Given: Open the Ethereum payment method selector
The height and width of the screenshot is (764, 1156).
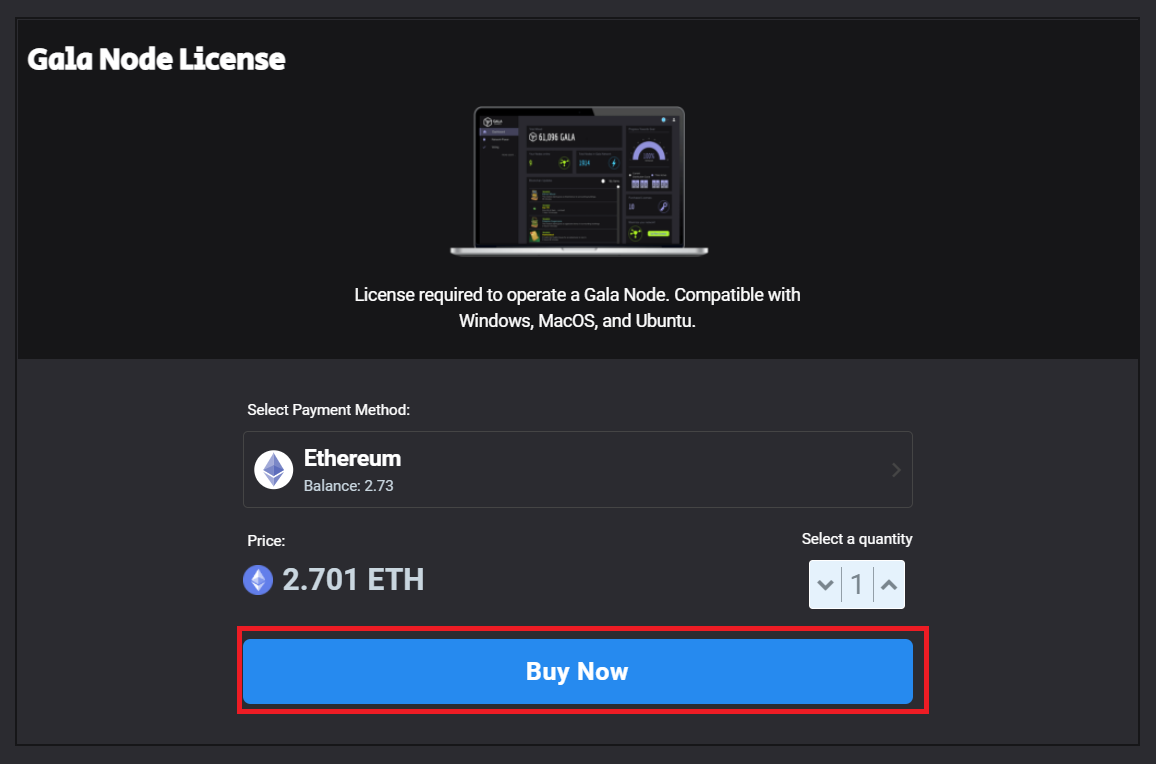Looking at the screenshot, I should click(x=578, y=470).
